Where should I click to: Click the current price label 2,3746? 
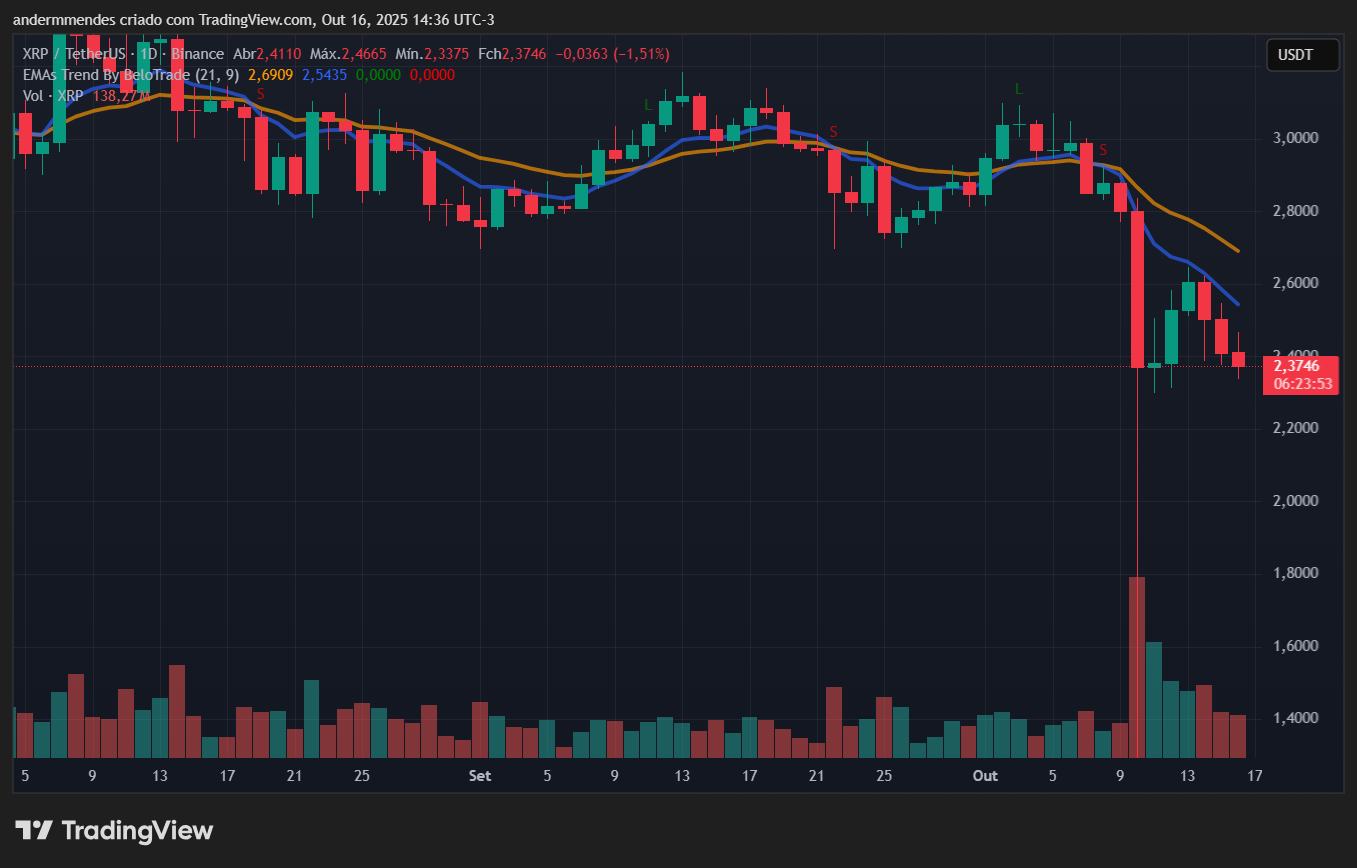1296,366
